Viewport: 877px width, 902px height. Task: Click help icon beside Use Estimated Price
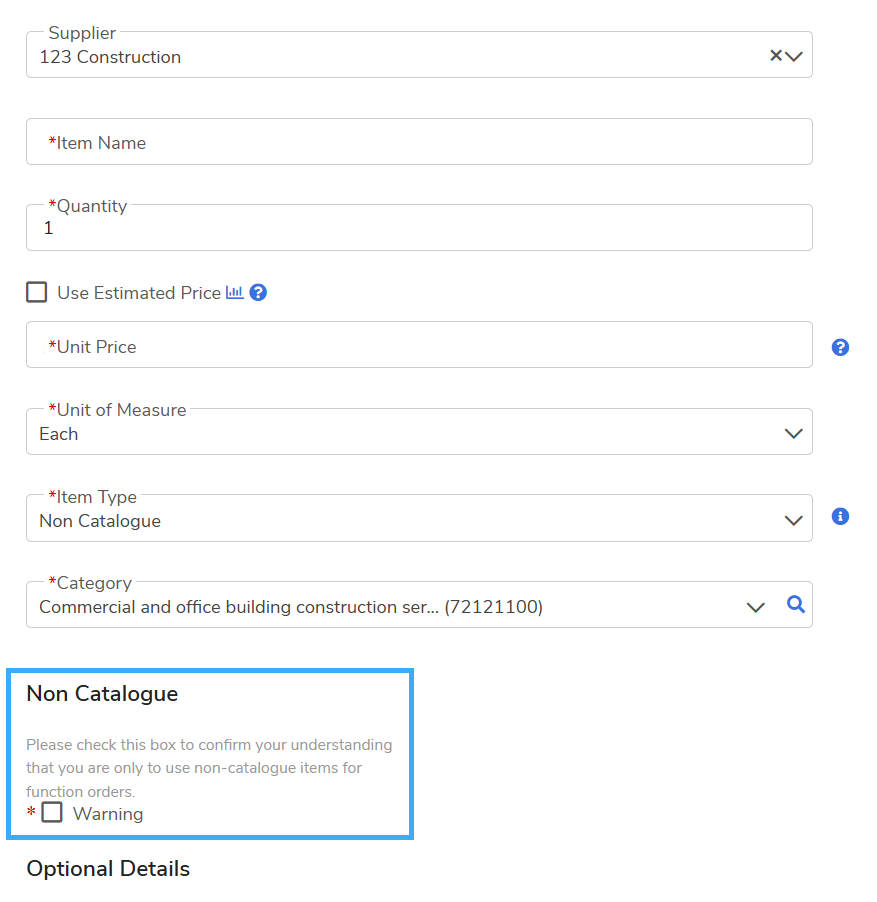point(258,293)
